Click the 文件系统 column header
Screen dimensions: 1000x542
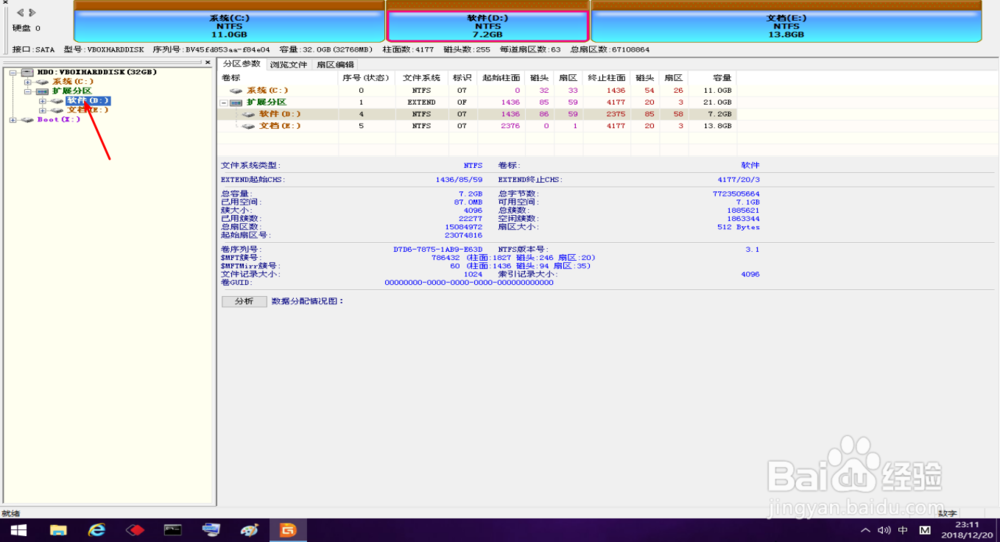pos(421,78)
